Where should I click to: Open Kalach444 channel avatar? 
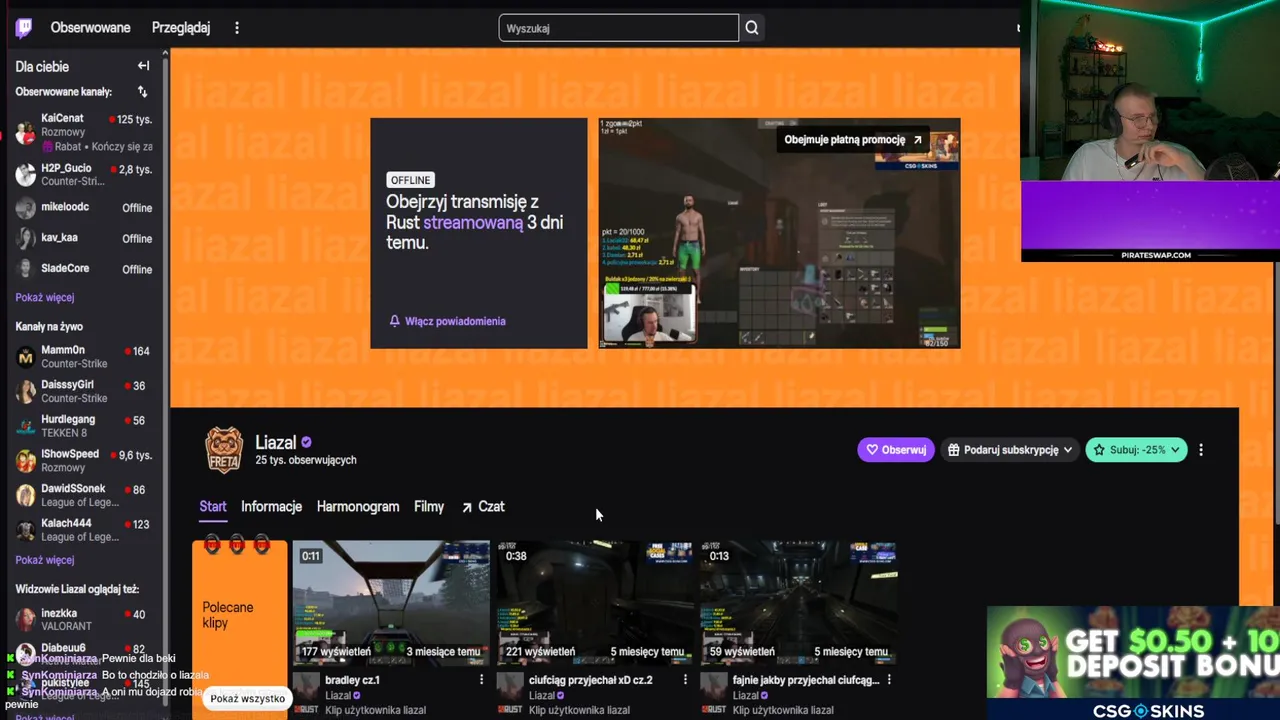26,529
